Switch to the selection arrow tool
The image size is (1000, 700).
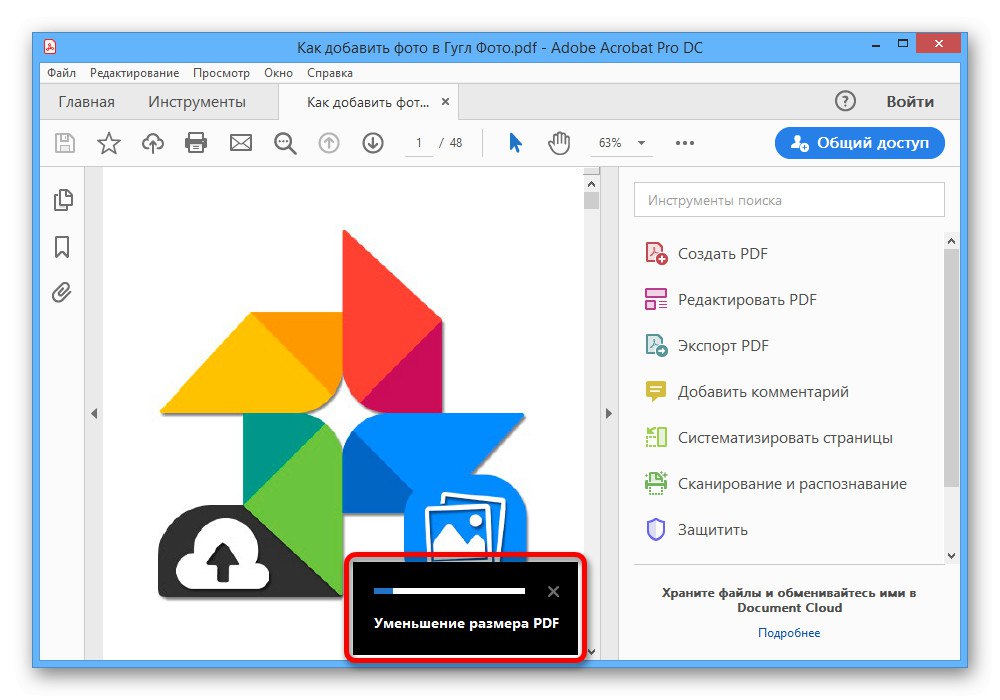513,143
